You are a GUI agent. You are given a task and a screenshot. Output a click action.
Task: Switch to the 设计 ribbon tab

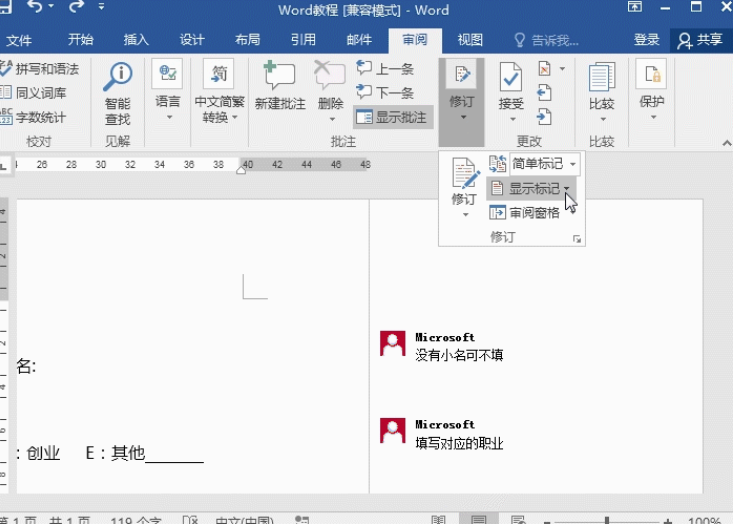192,40
